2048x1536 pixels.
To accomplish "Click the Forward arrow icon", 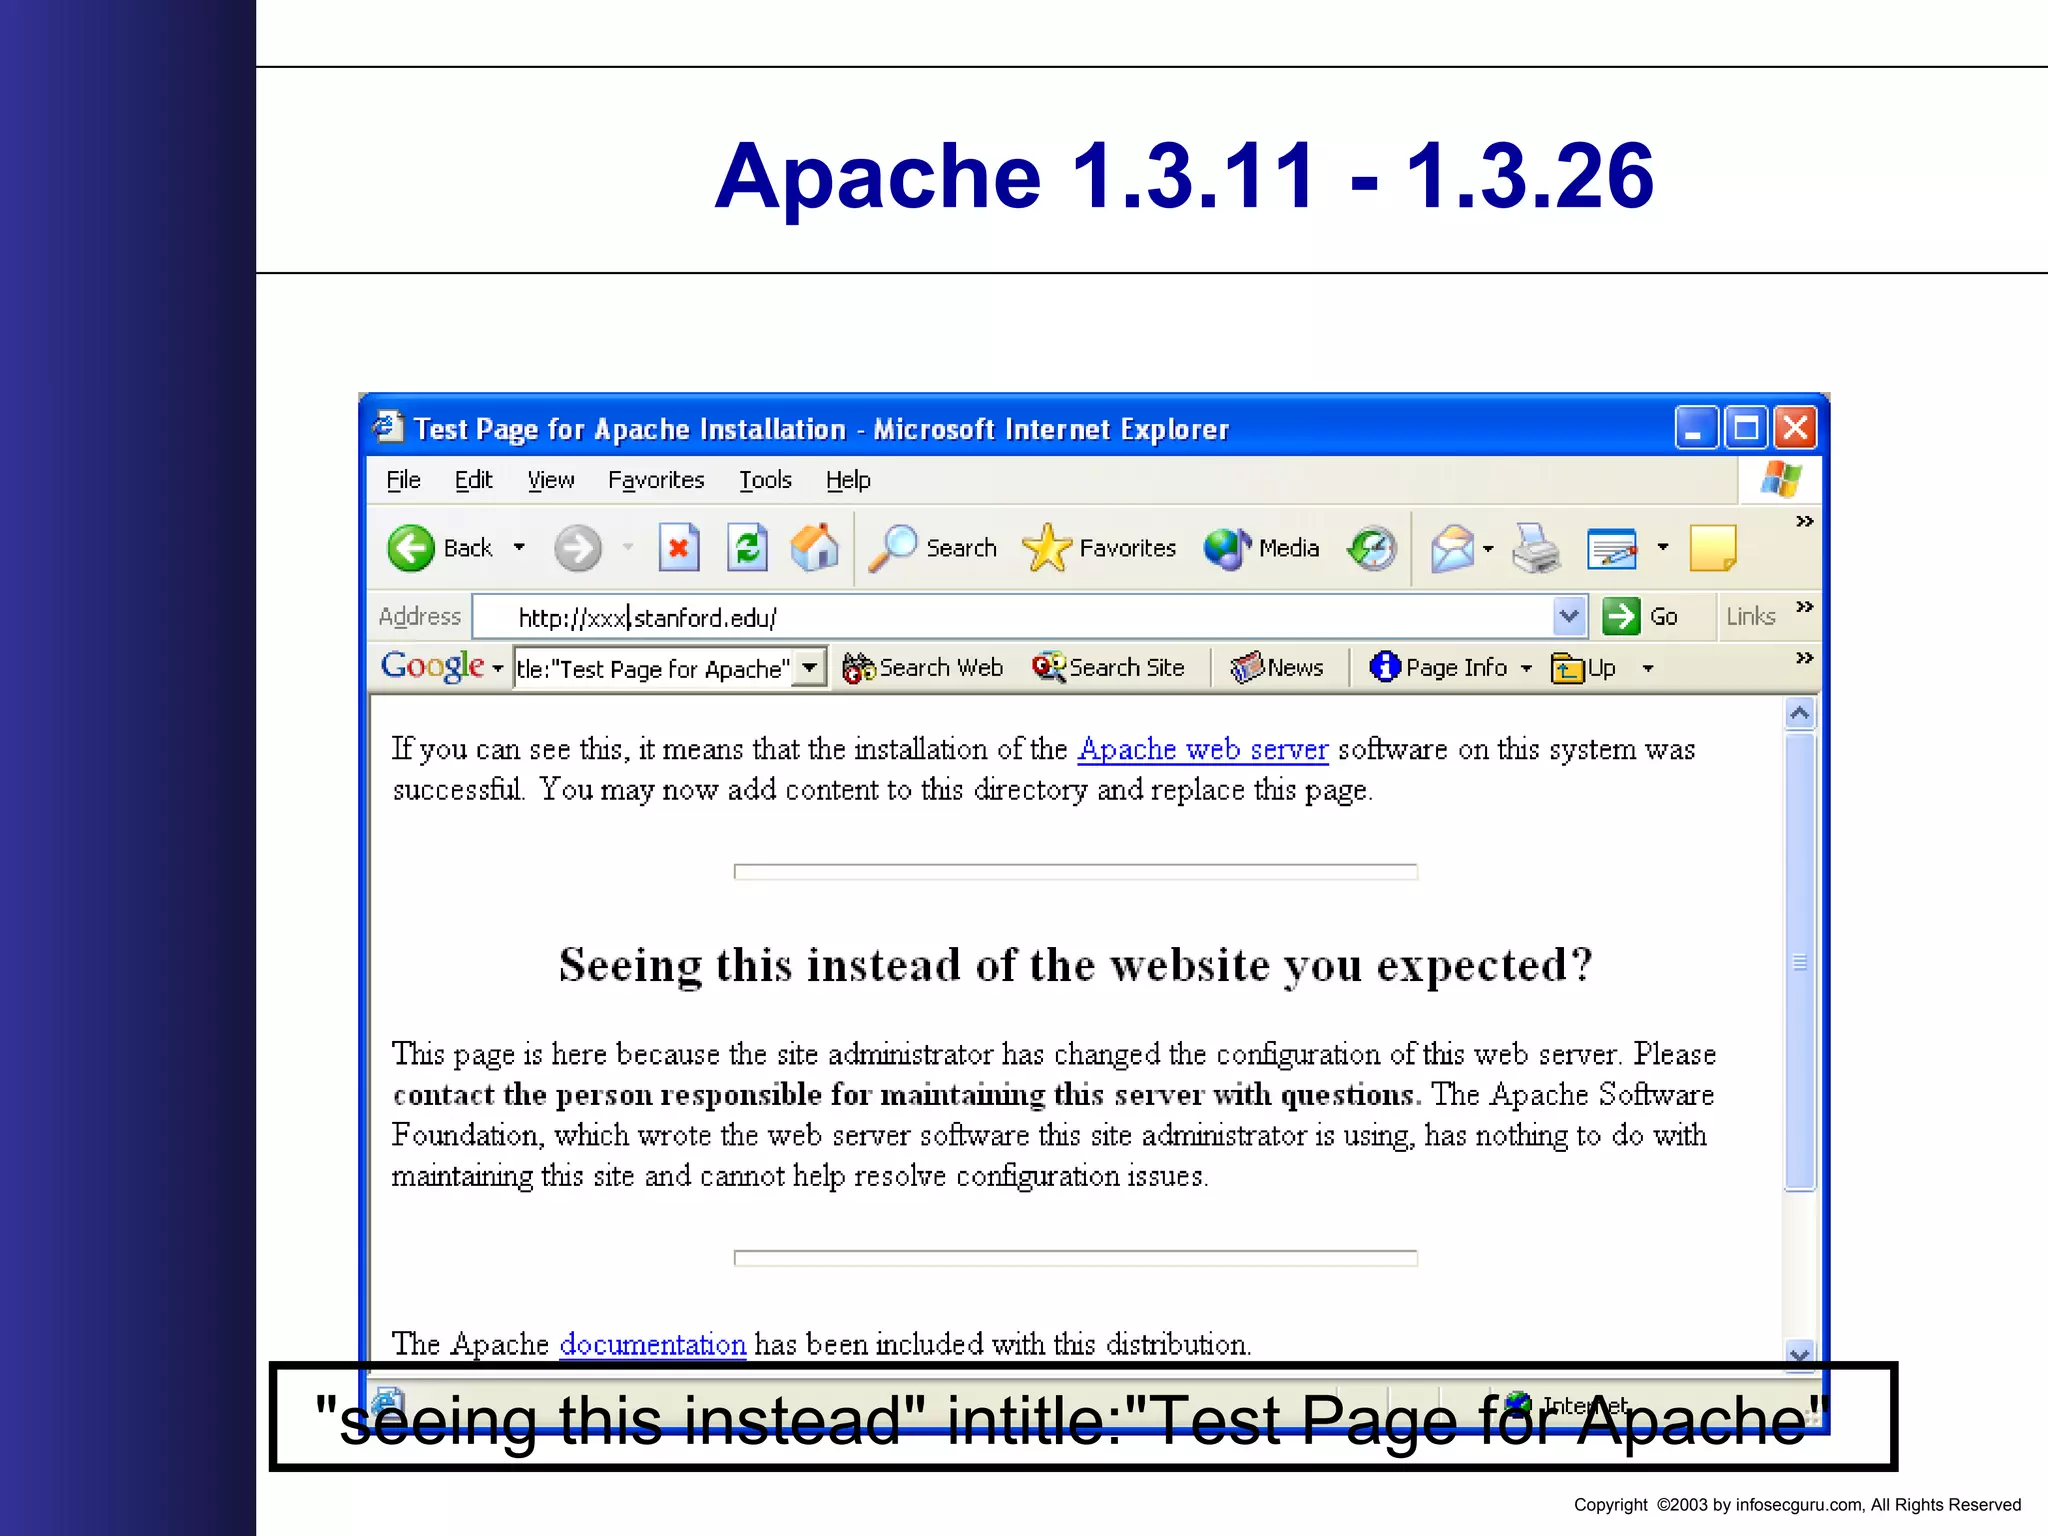I will click(x=578, y=548).
